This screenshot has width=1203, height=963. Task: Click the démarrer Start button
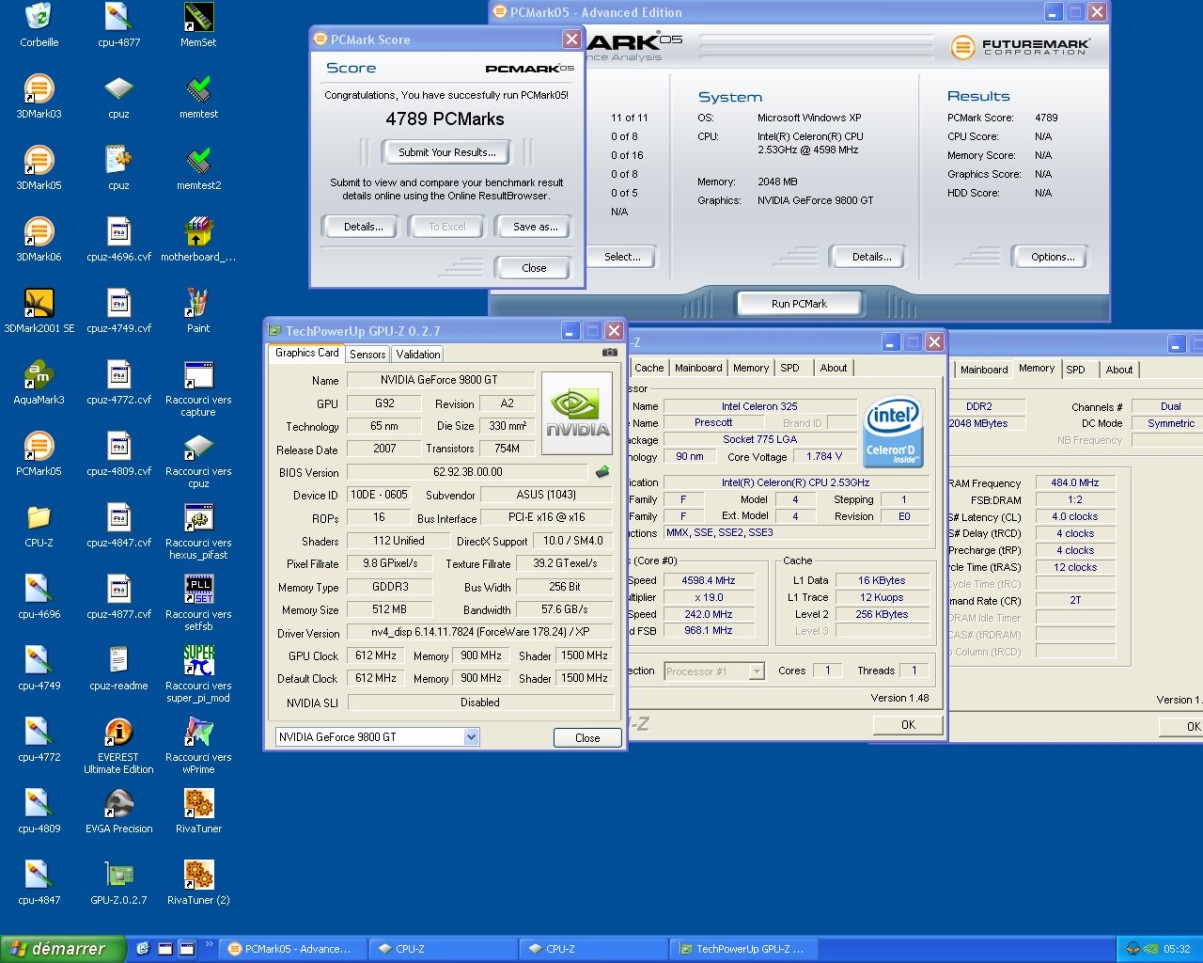pyautogui.click(x=63, y=949)
